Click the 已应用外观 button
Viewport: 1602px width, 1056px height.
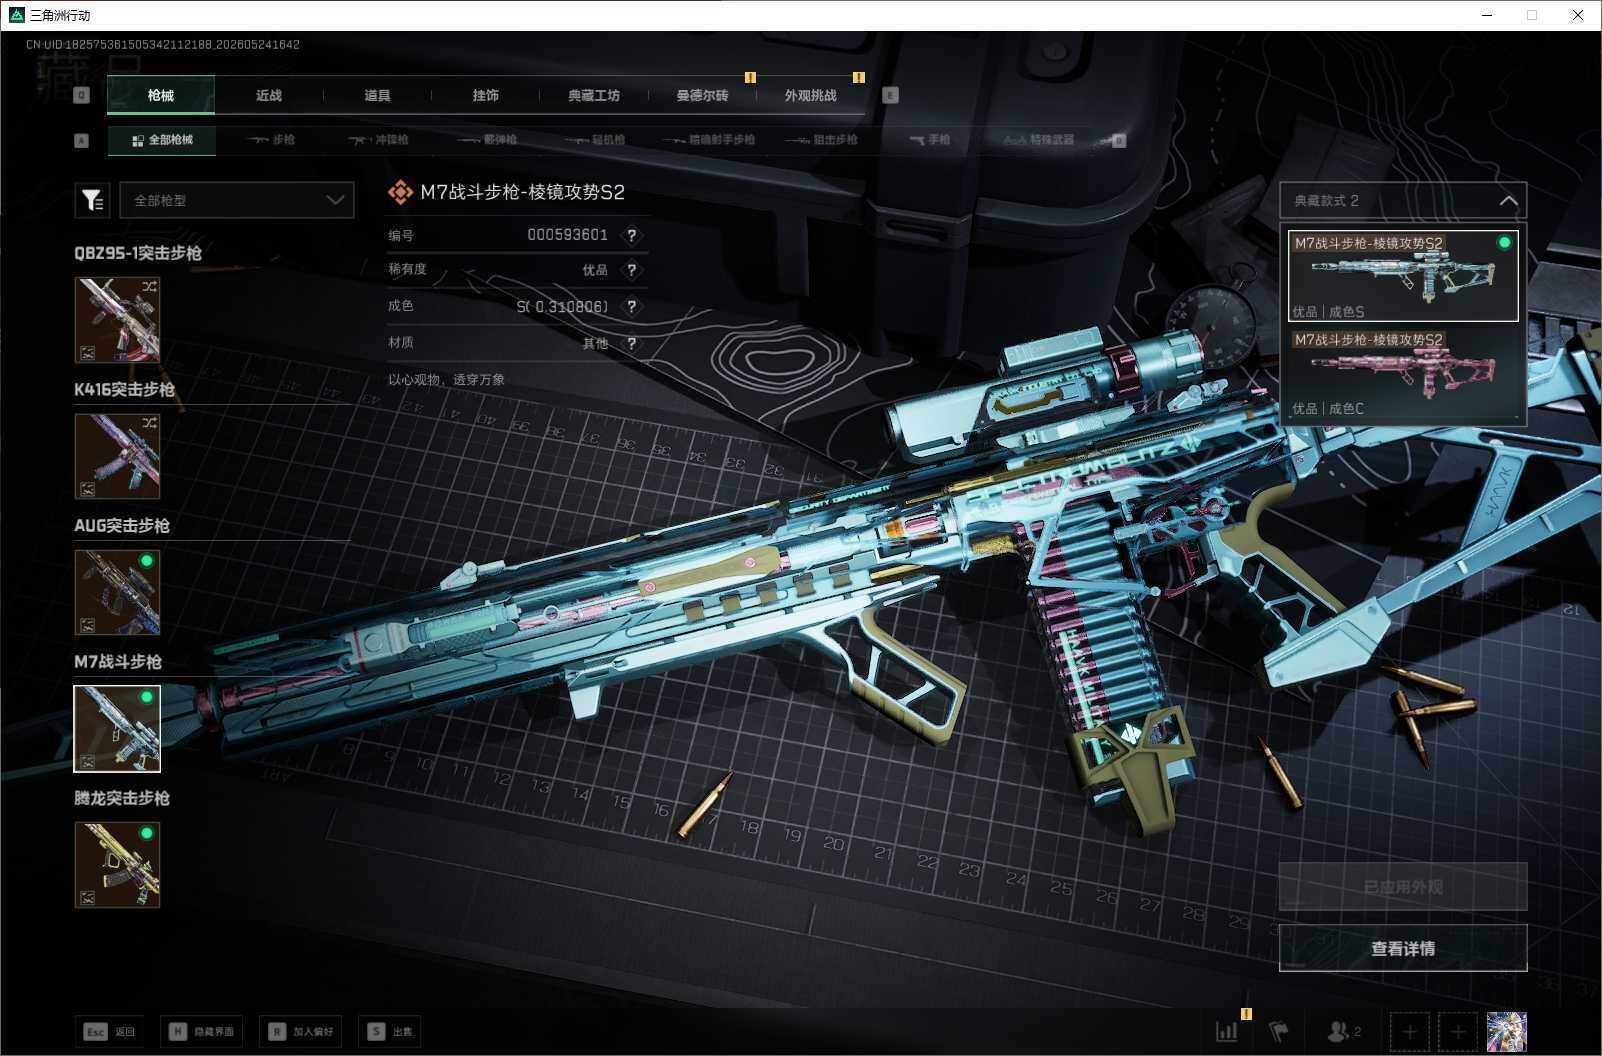point(1403,887)
